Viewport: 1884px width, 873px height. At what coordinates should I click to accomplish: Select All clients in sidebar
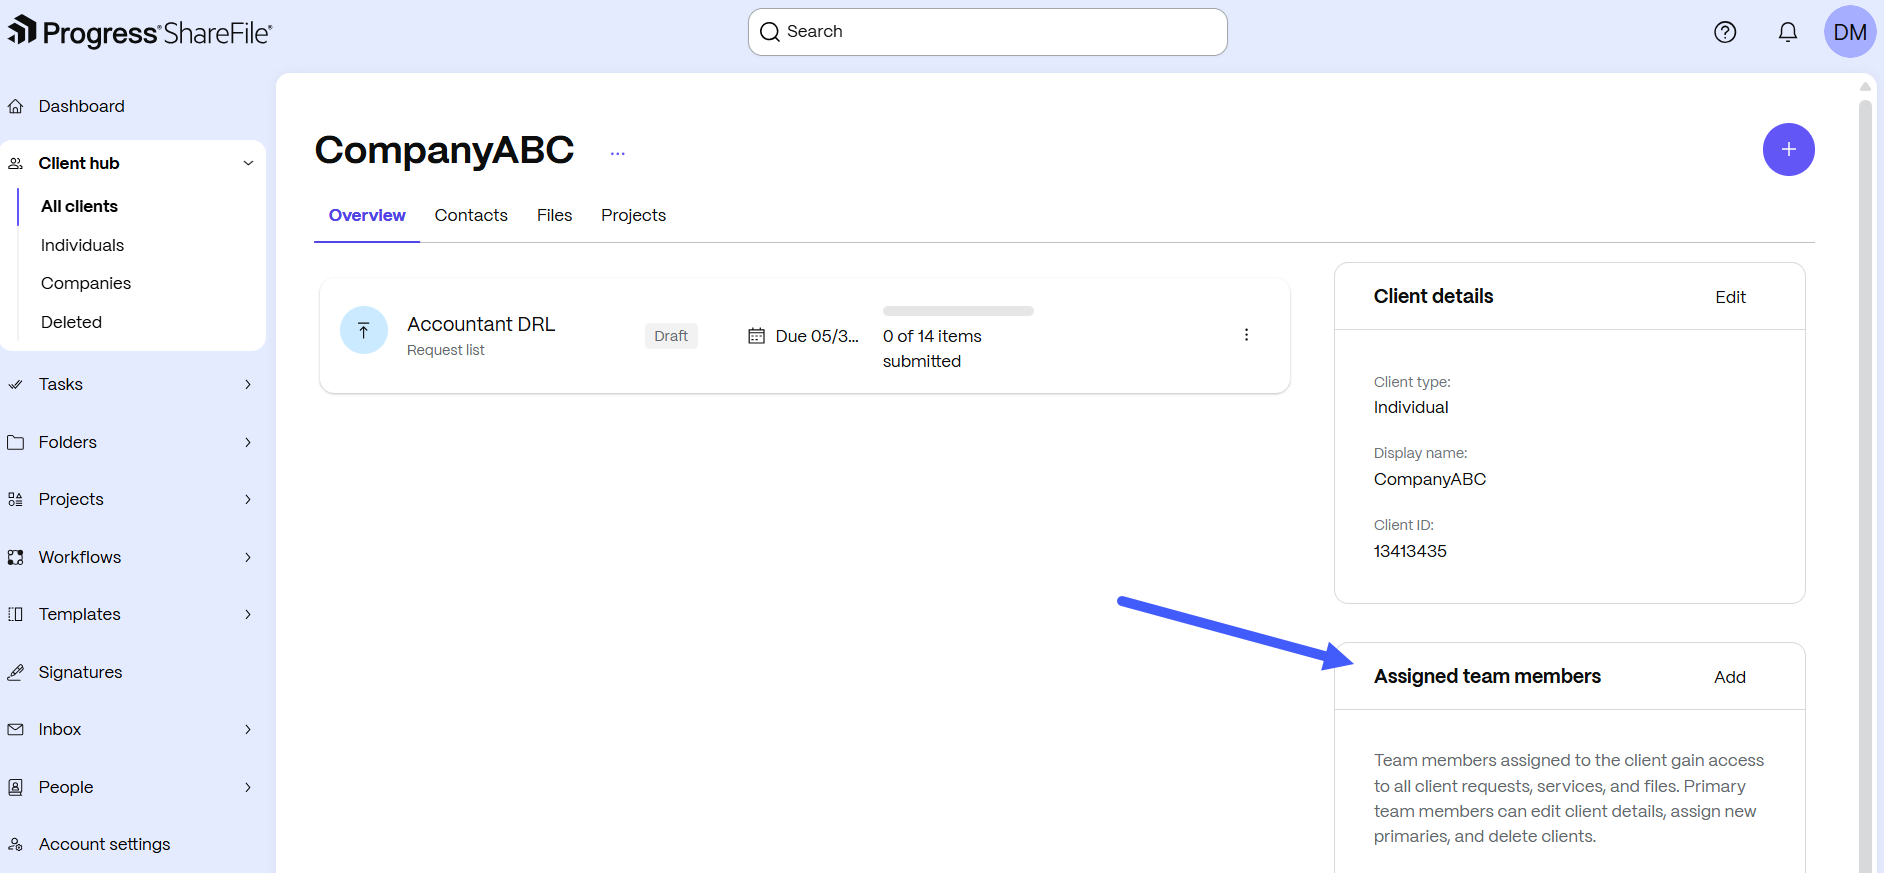[79, 206]
